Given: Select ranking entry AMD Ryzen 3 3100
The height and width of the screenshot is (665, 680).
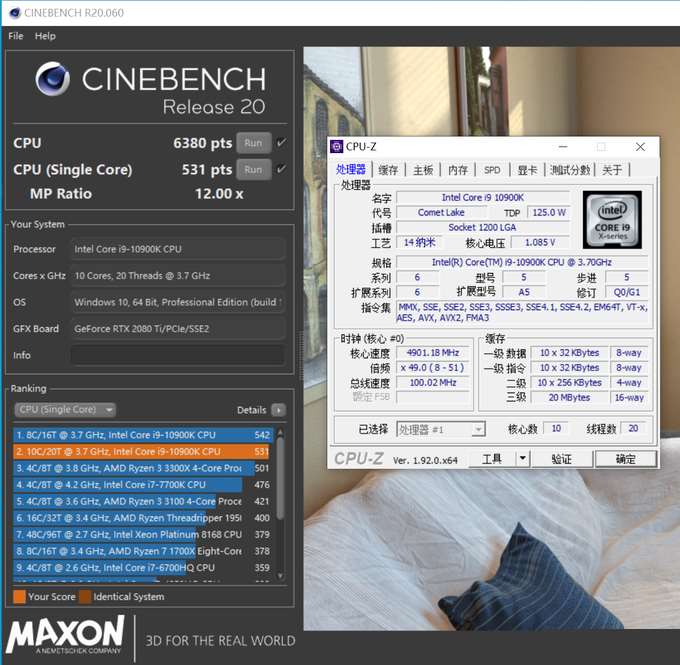Looking at the screenshot, I should pyautogui.click(x=143, y=501).
